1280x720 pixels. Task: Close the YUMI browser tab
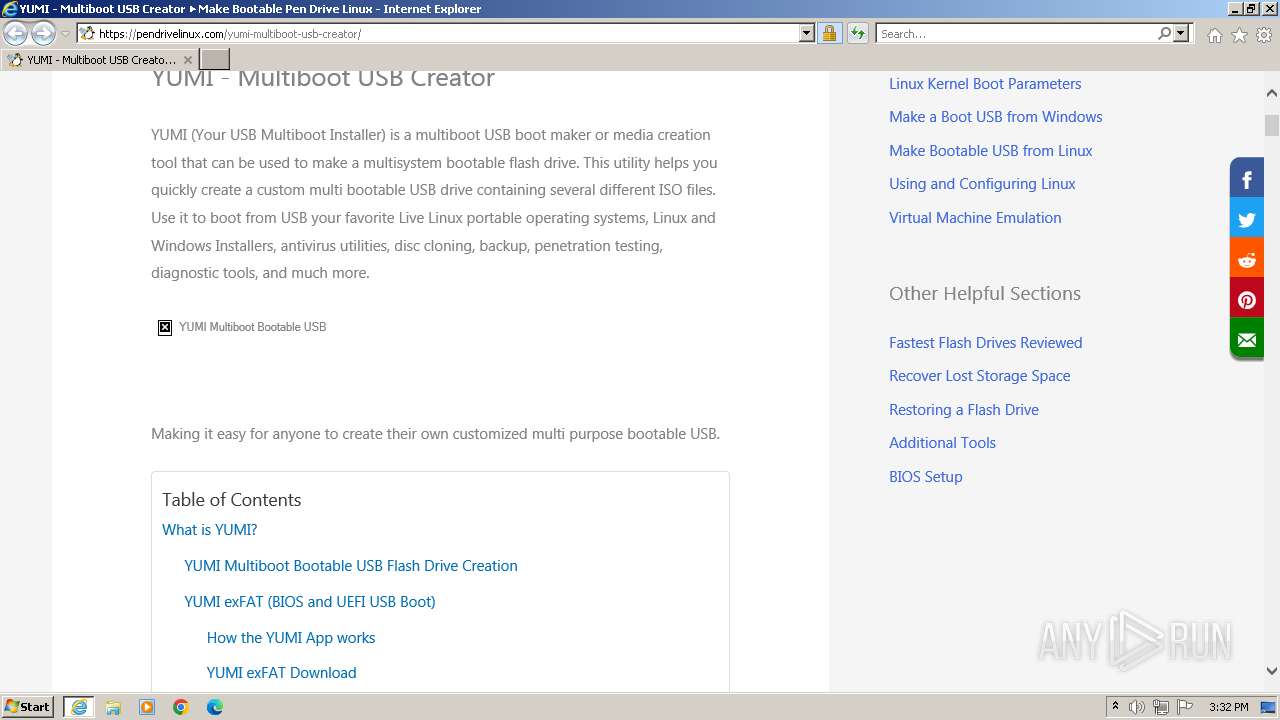(x=187, y=60)
